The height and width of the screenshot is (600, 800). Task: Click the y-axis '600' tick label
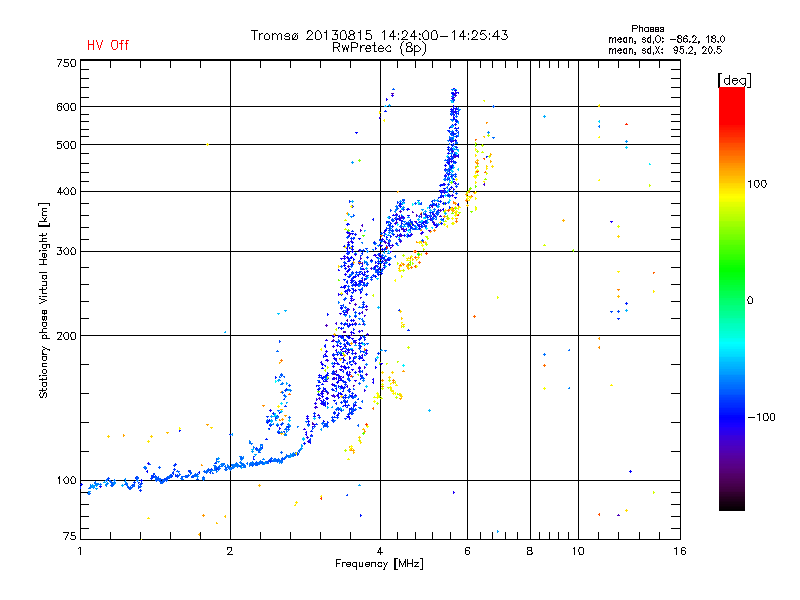click(66, 107)
